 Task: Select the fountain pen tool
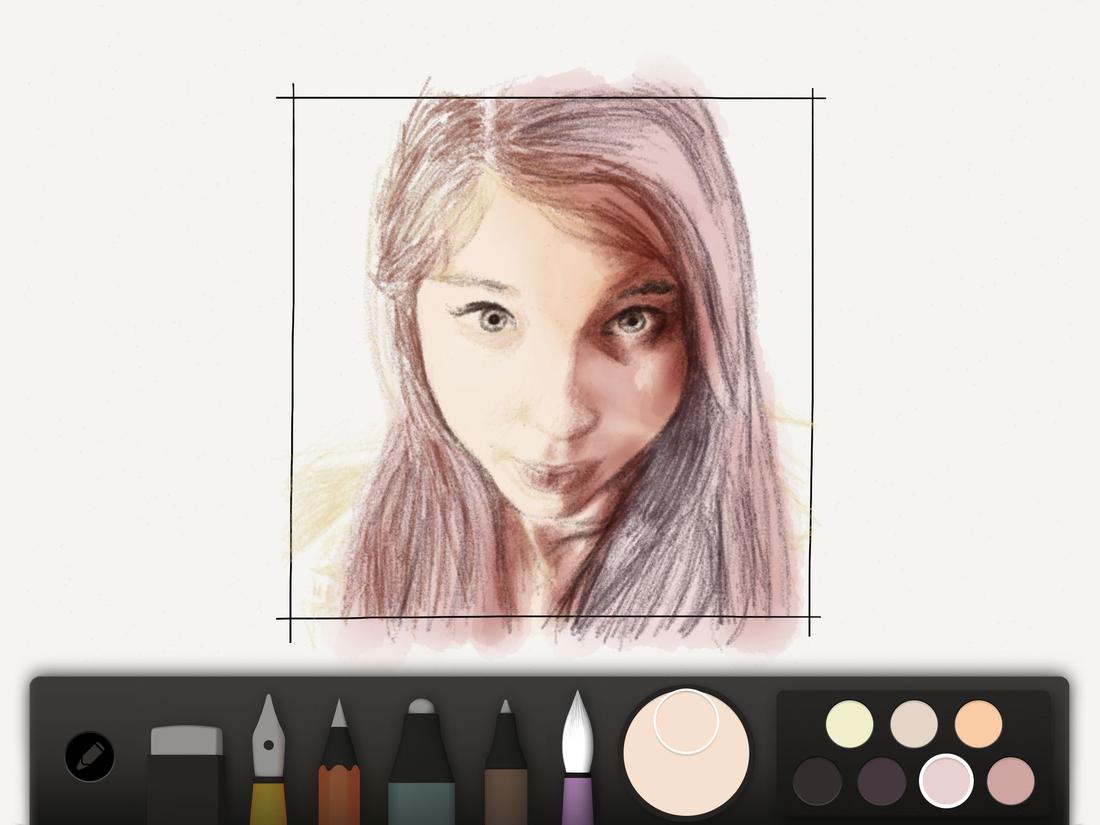[x=270, y=760]
